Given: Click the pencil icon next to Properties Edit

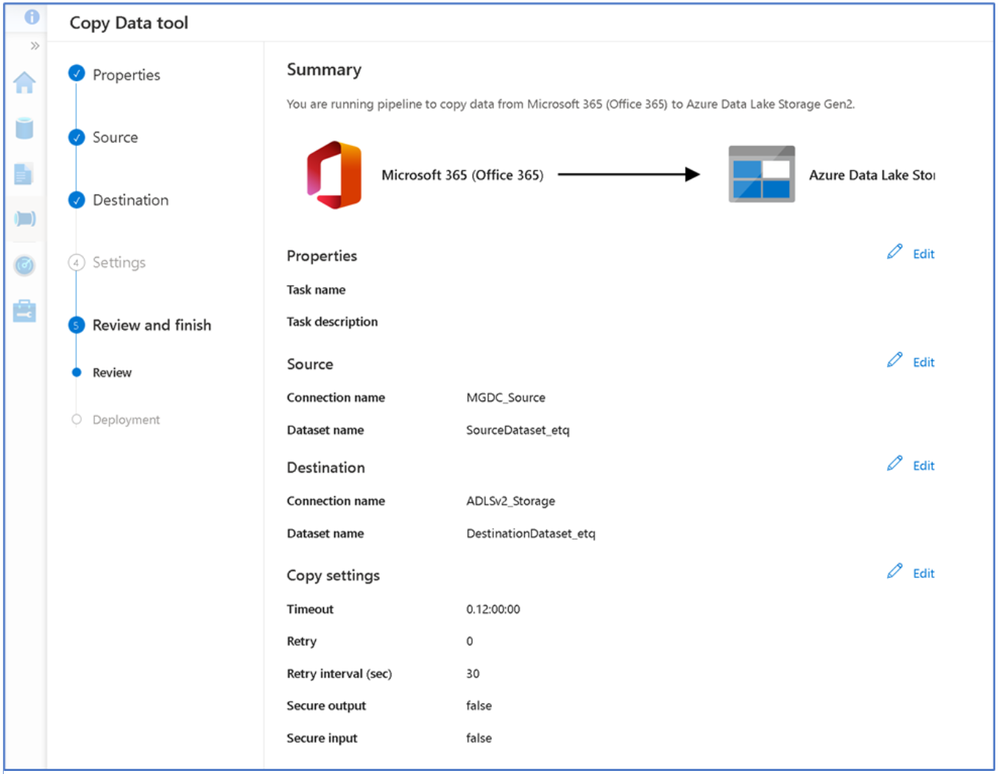Looking at the screenshot, I should click(895, 252).
